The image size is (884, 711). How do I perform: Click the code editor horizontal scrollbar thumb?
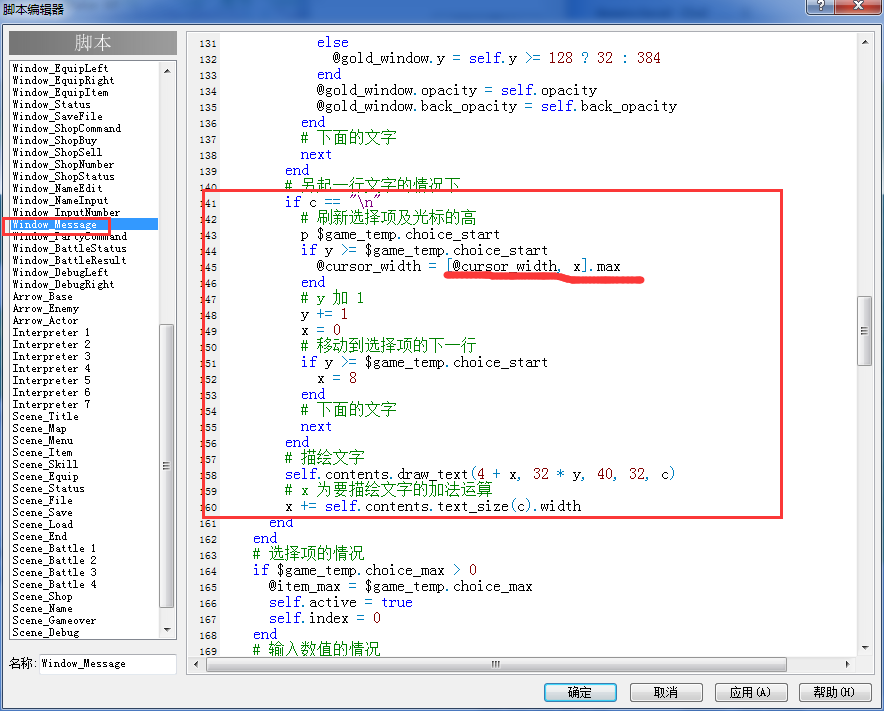point(496,664)
